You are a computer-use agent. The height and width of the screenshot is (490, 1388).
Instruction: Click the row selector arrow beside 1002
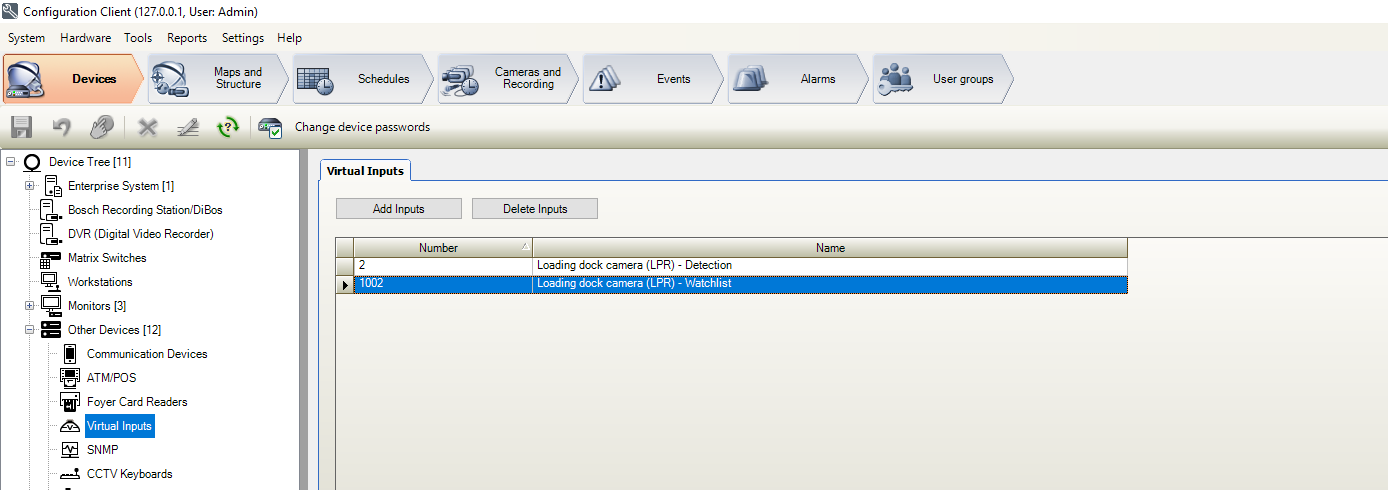(345, 284)
